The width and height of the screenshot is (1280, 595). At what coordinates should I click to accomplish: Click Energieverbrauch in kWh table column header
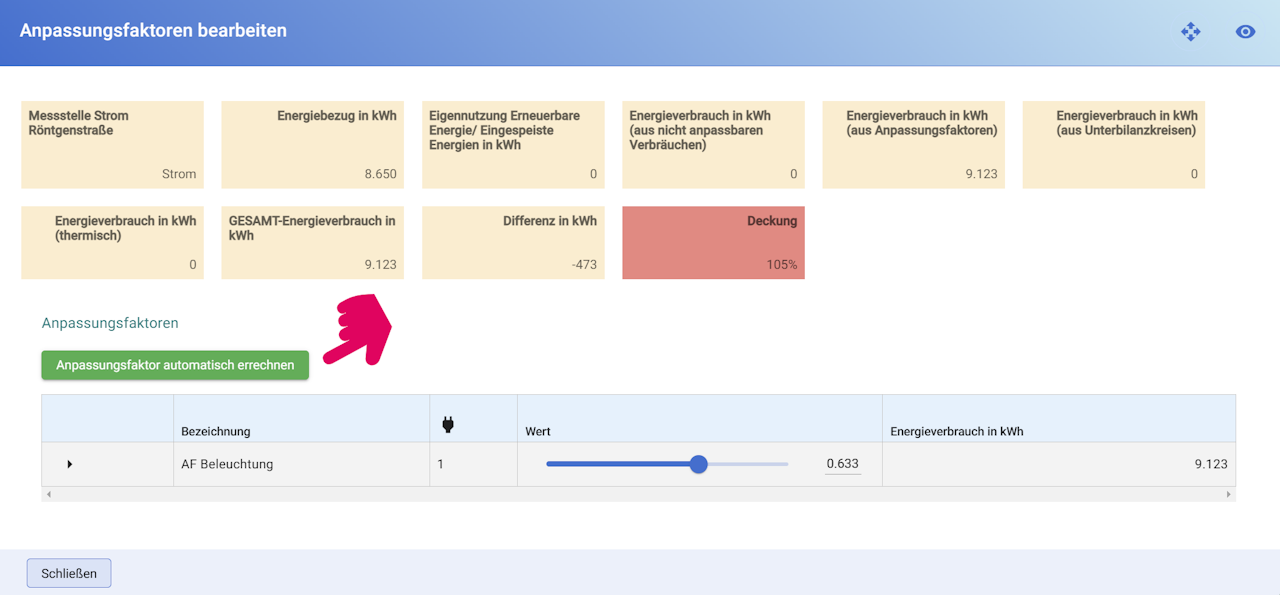(x=1059, y=419)
